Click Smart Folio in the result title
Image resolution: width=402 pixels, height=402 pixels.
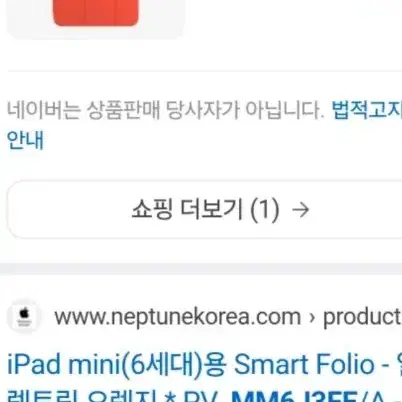pyautogui.click(x=304, y=364)
